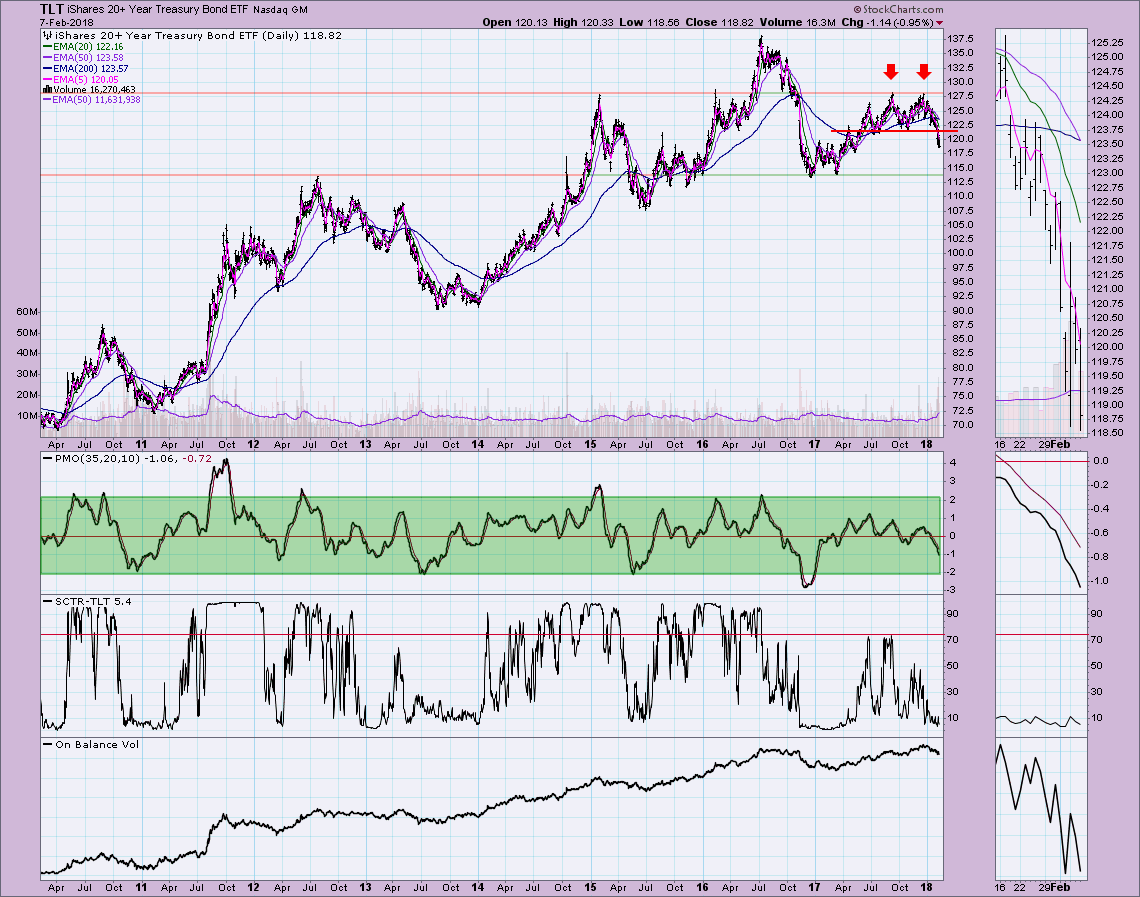
Task: Click the price symbol icon before iShares legend
Action: (45, 34)
